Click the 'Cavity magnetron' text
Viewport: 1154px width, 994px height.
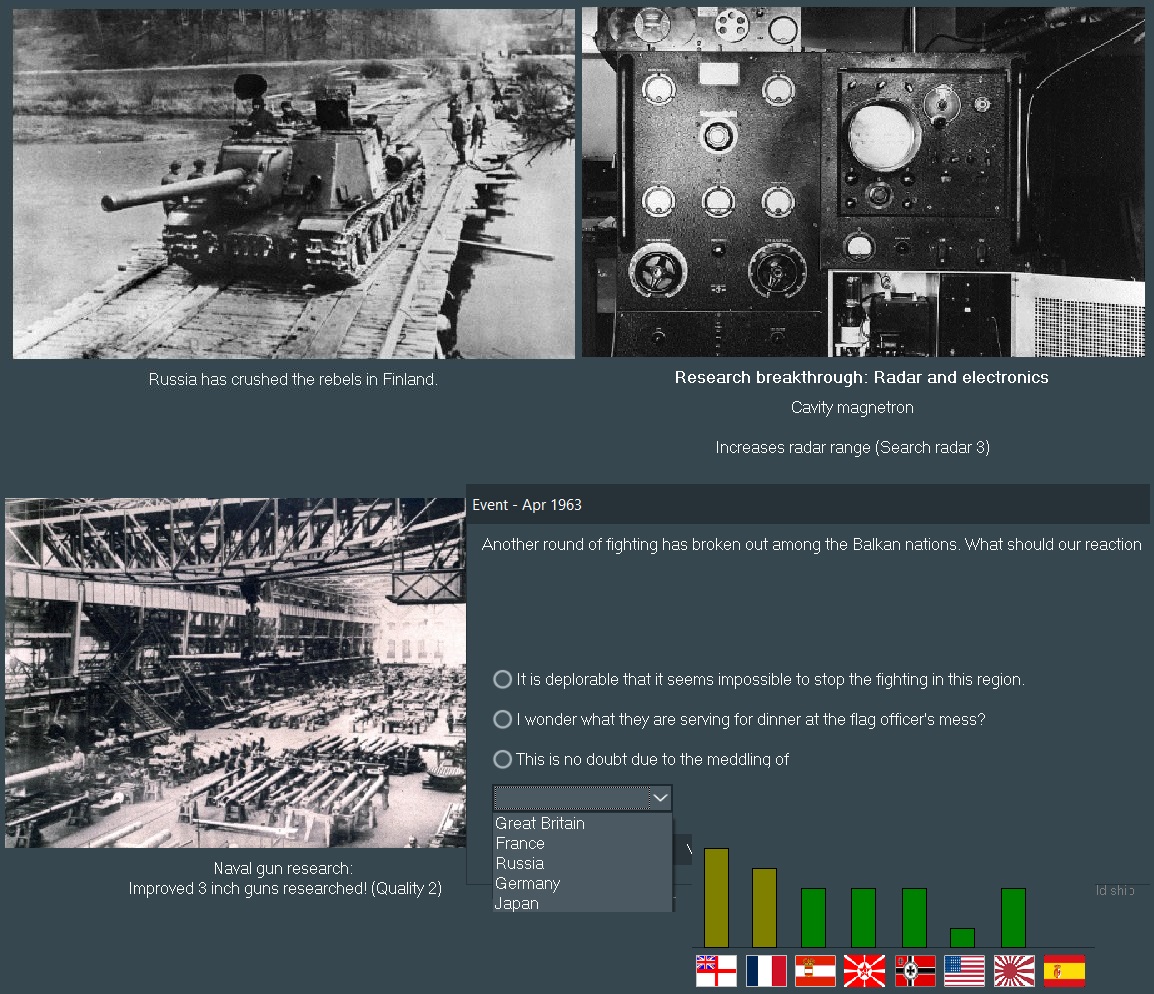(852, 408)
